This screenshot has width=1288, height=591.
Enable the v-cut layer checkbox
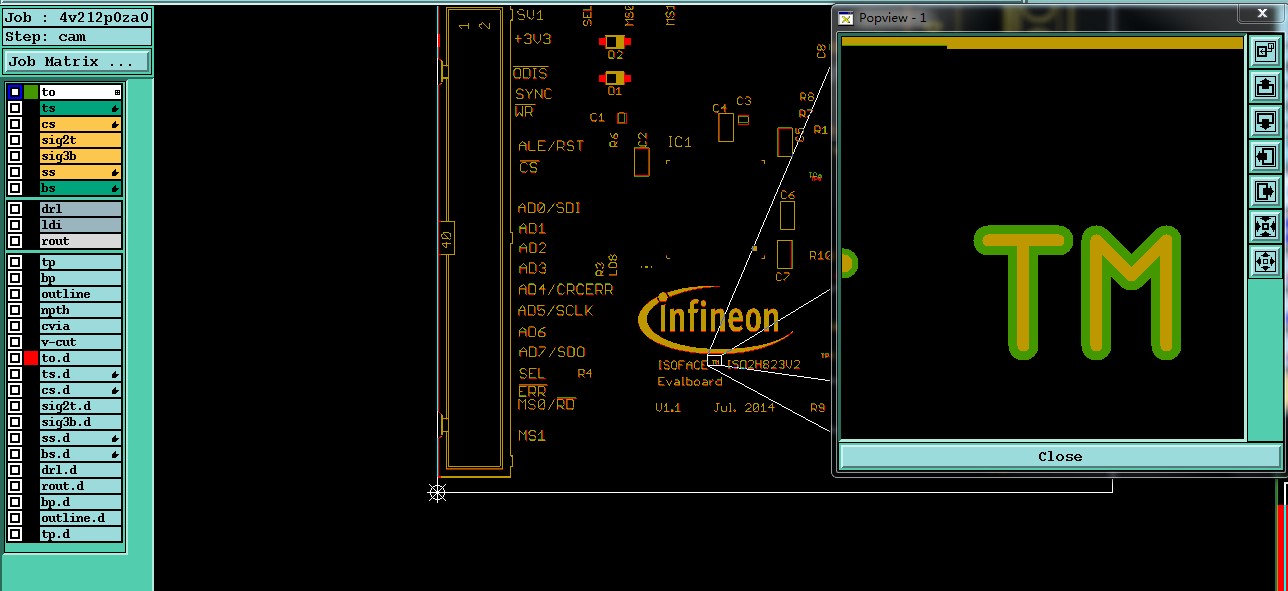coord(14,342)
